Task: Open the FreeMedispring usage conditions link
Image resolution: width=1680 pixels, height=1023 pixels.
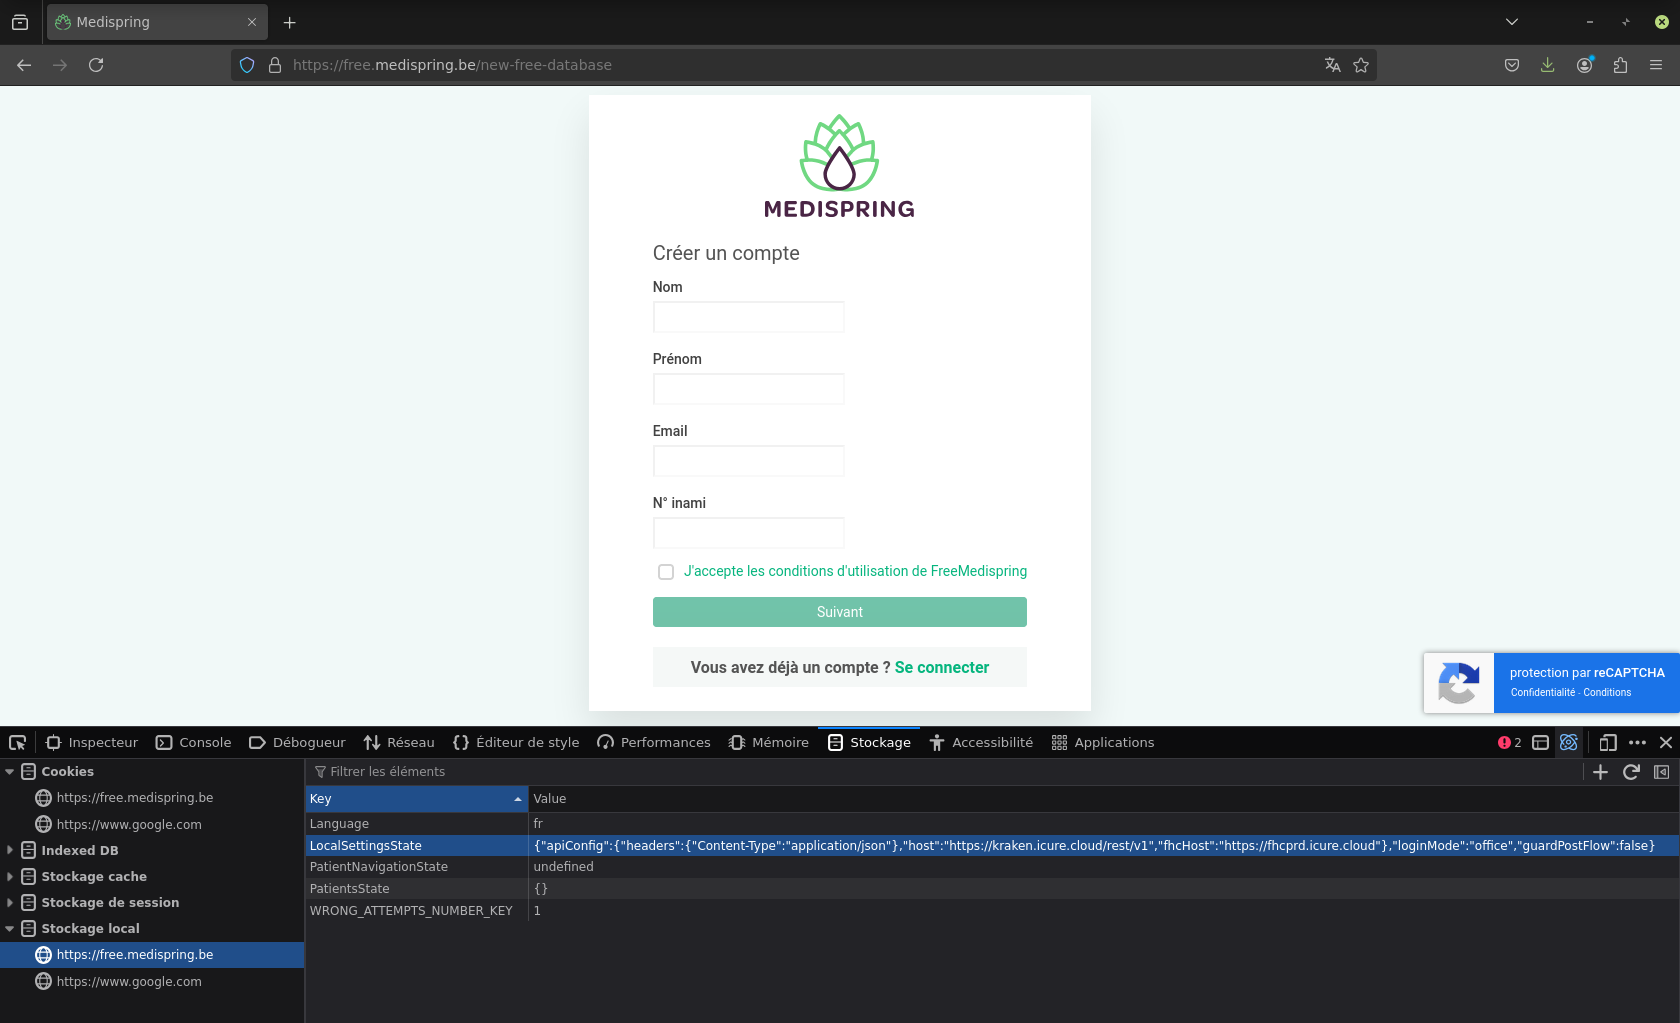Action: tap(855, 571)
